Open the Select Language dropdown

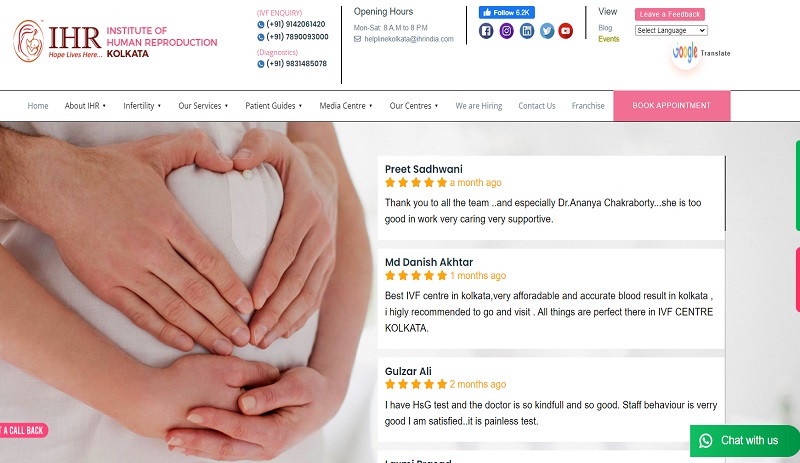[x=671, y=31]
